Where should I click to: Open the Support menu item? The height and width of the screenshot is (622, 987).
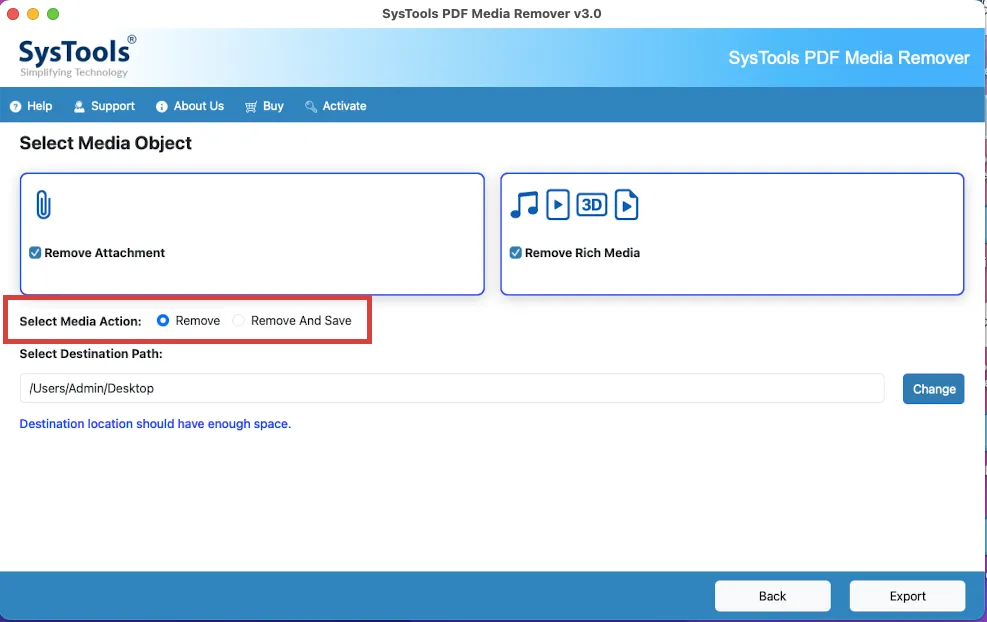pos(104,106)
